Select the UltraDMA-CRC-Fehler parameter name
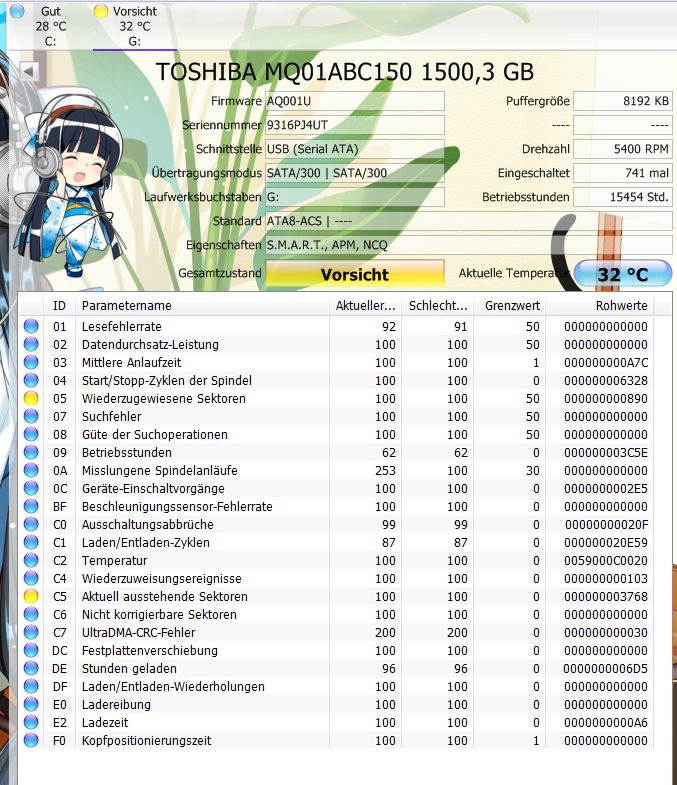 [139, 633]
